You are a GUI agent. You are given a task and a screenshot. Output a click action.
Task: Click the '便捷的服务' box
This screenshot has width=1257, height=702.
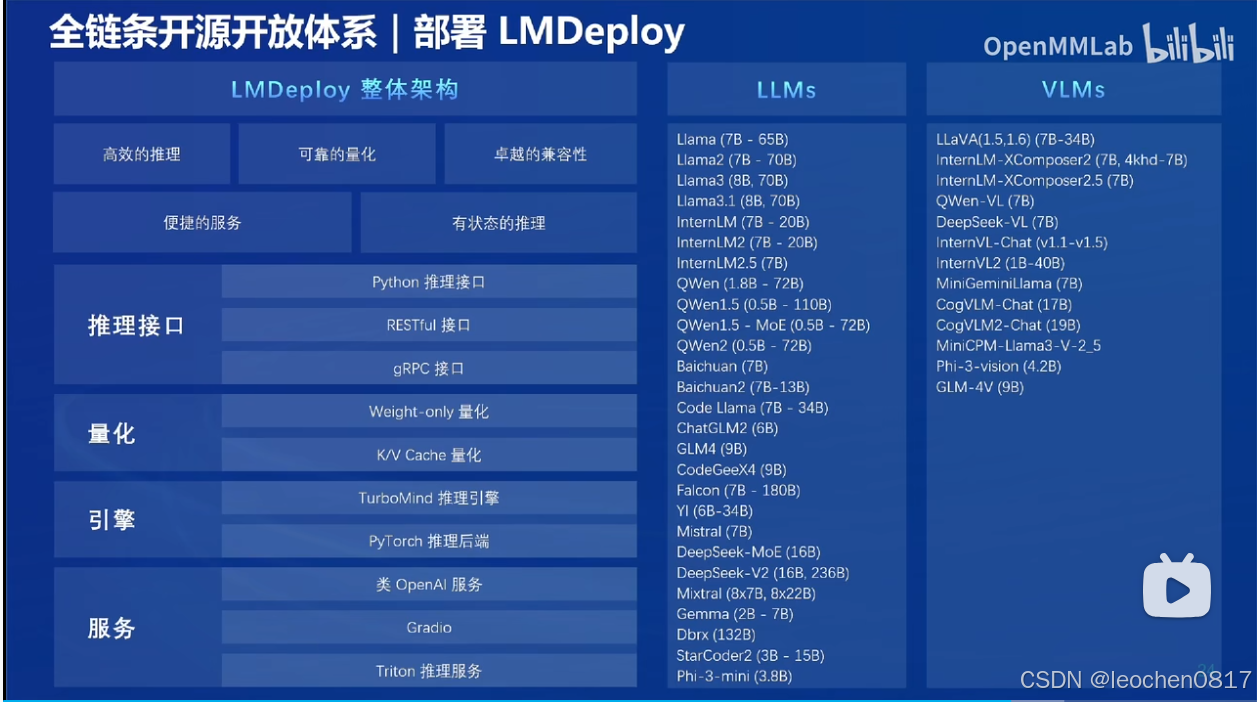pos(203,222)
